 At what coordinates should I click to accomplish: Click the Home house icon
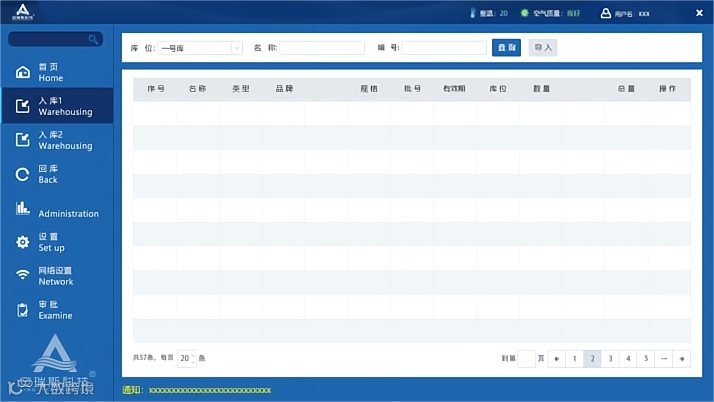click(x=23, y=72)
